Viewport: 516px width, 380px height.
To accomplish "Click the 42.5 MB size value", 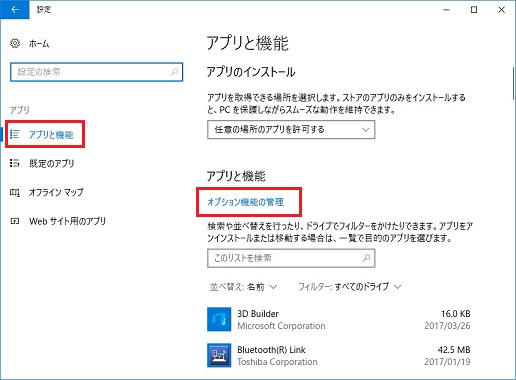I will tap(454, 350).
